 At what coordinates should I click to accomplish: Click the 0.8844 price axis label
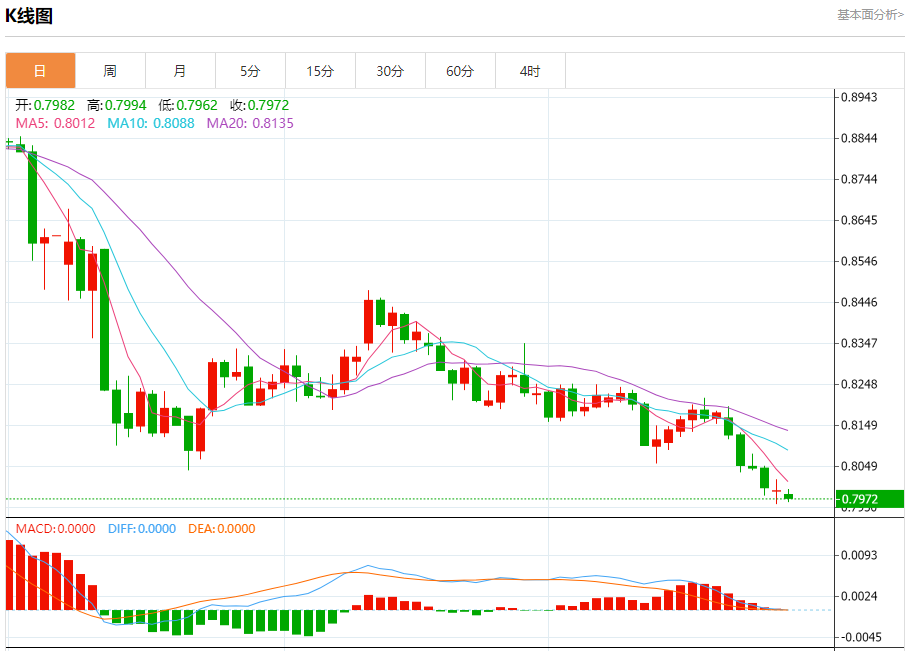(859, 138)
